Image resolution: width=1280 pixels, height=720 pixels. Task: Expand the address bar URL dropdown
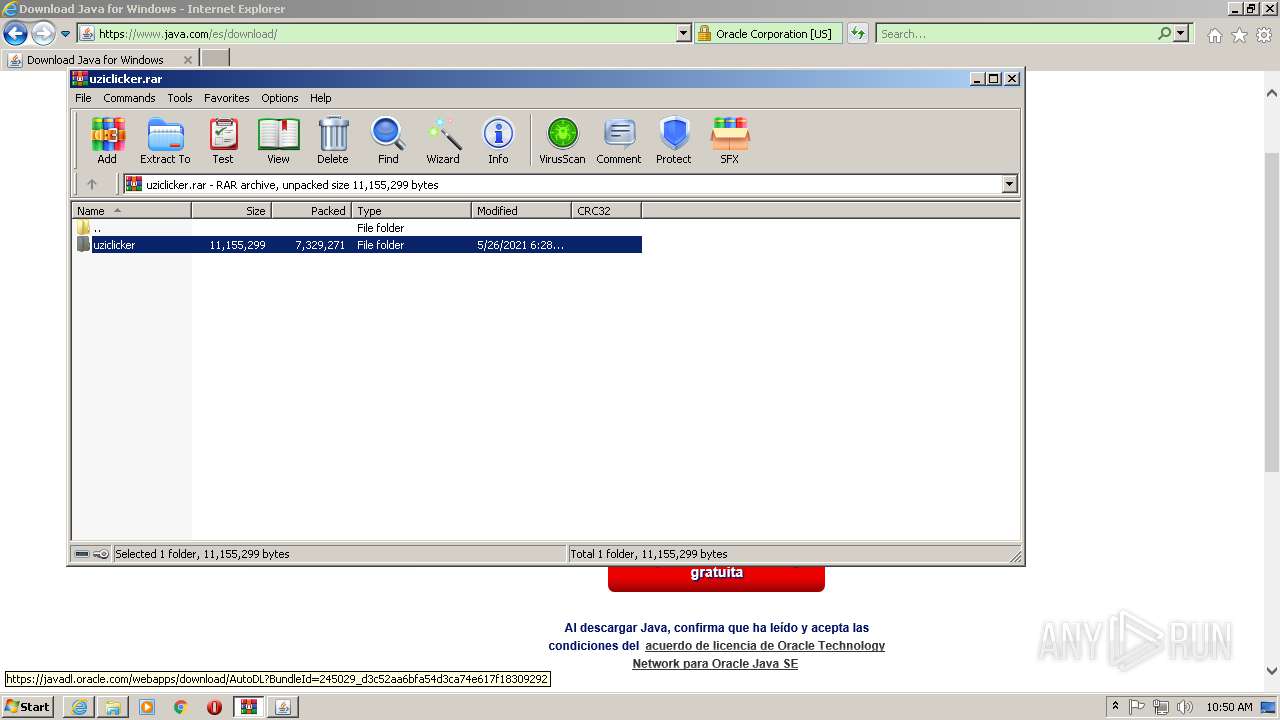point(683,34)
